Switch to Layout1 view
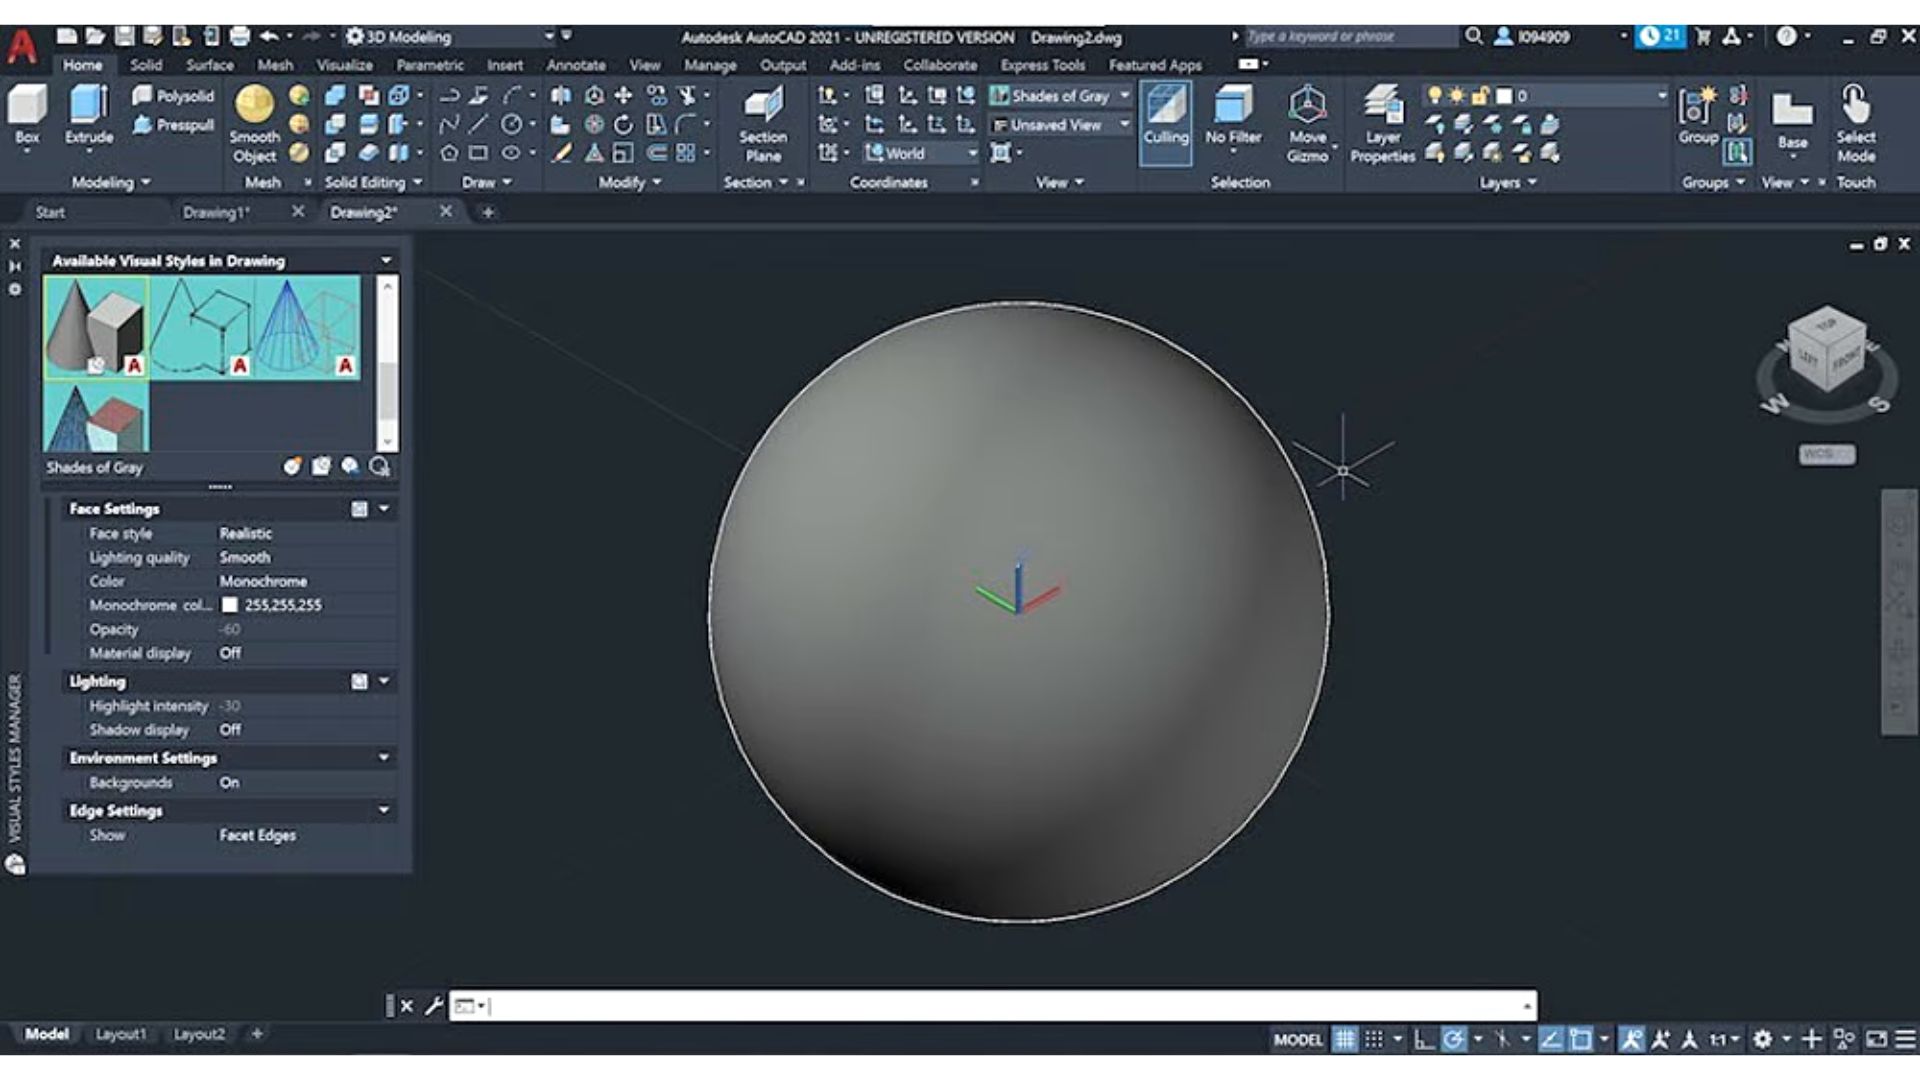The image size is (1920, 1080). click(x=119, y=1035)
